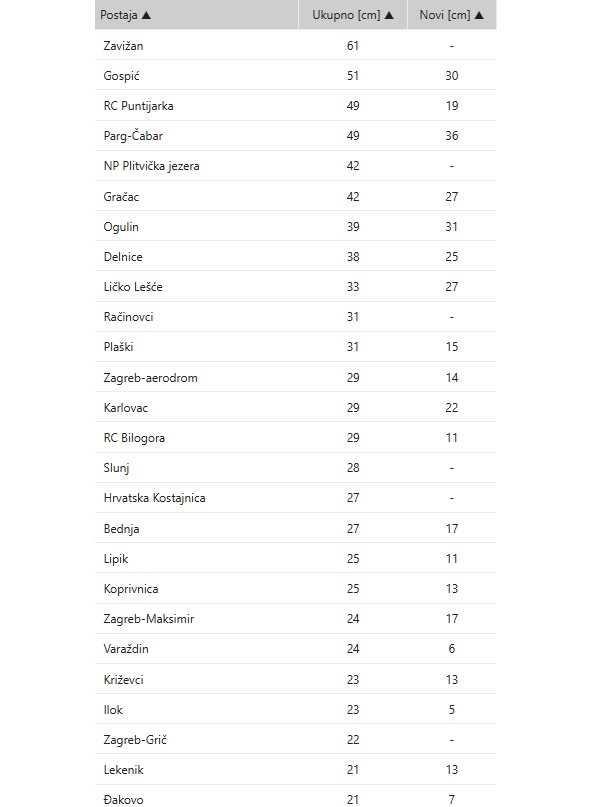Sort table by Postaja column header
This screenshot has height=807, width=608.
click(119, 15)
